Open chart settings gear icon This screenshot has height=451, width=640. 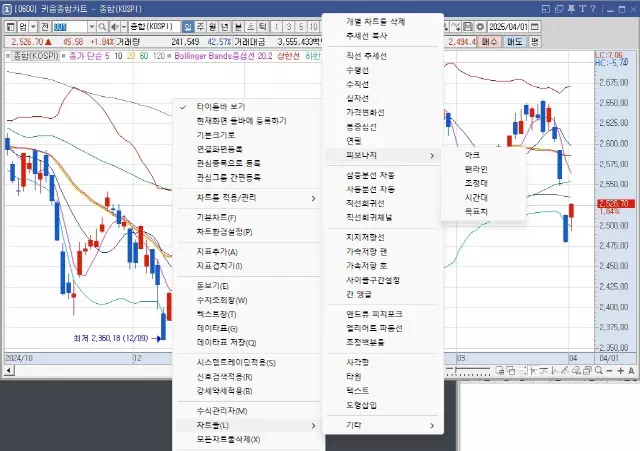[x=480, y=27]
